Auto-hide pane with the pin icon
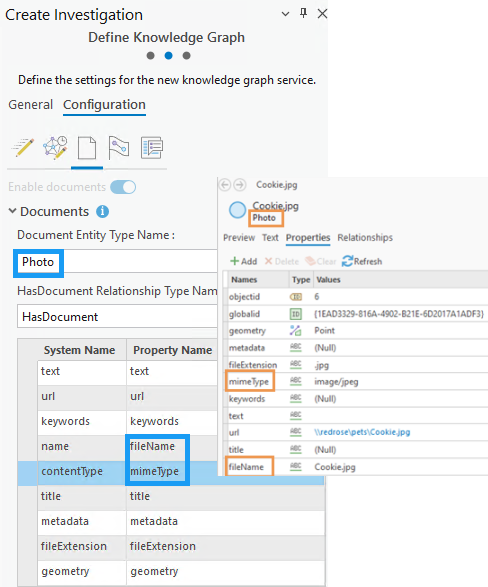Viewport: 488px width, 587px height. coord(304,13)
